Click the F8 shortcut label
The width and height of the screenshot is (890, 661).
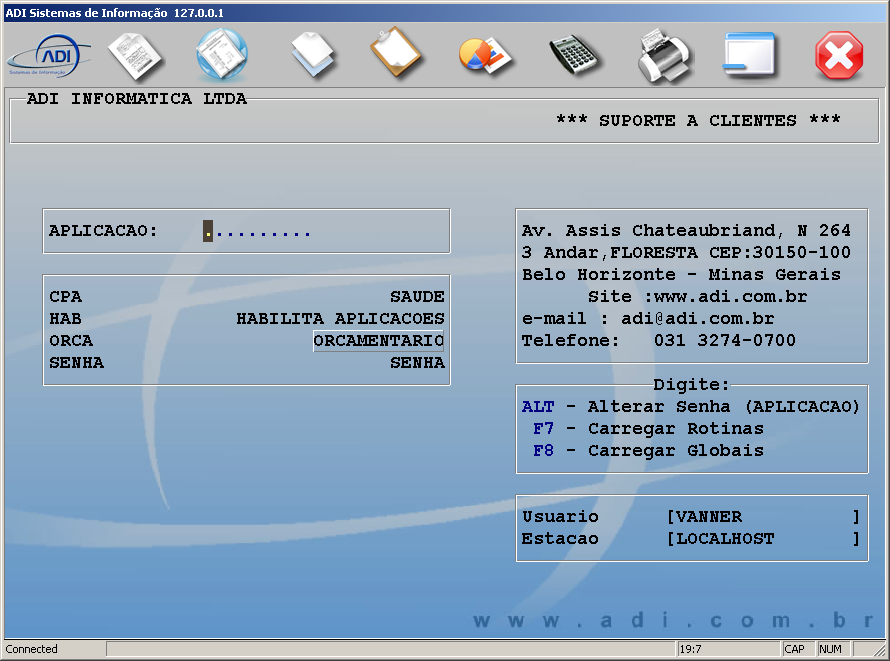[543, 451]
